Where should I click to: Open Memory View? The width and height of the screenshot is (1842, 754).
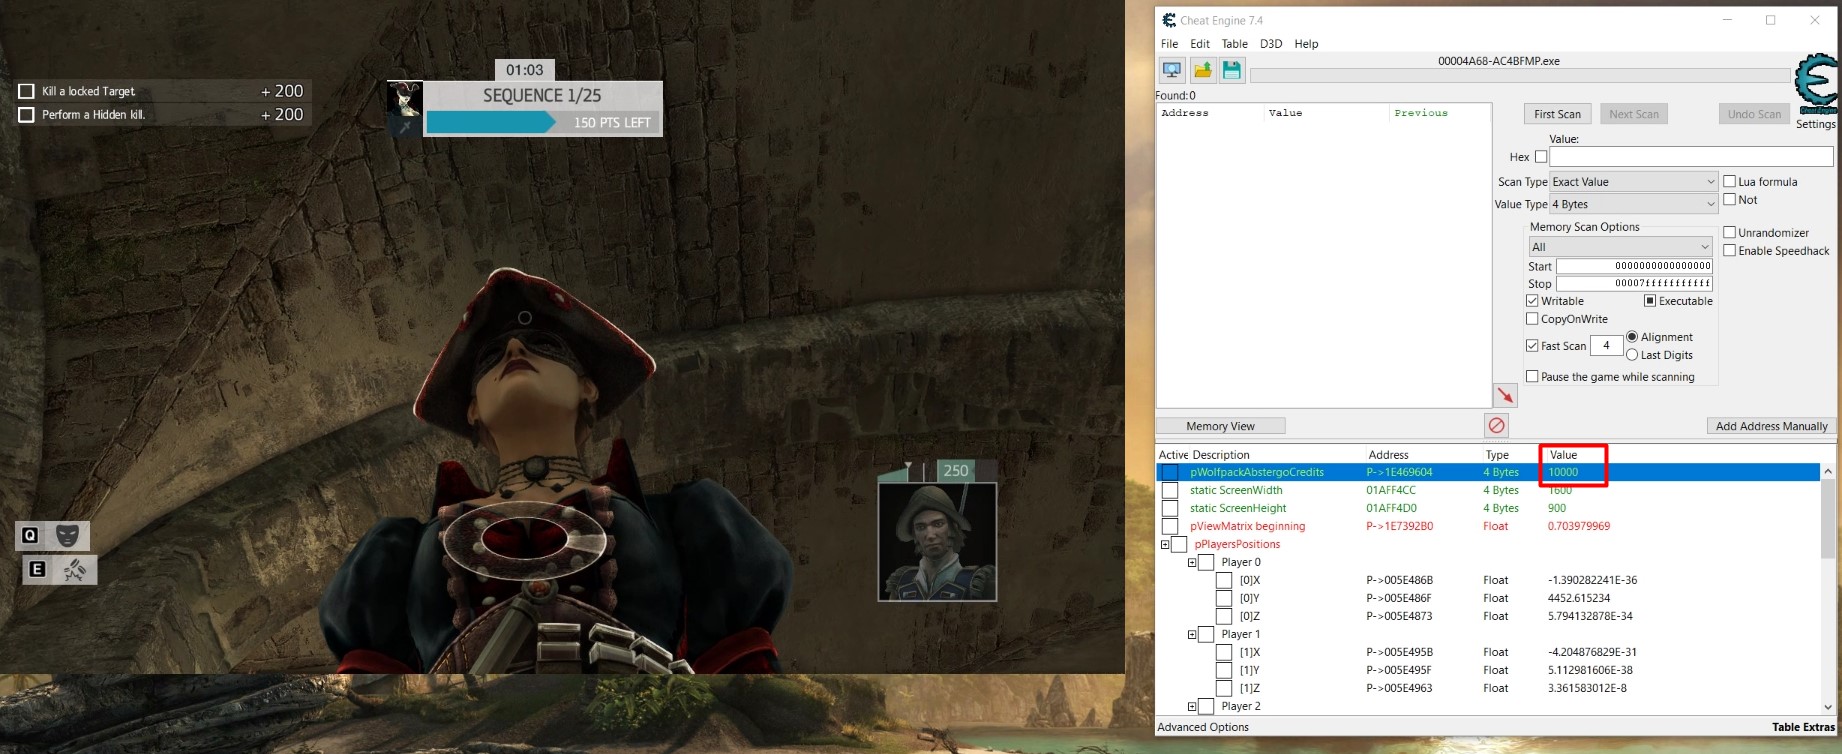[x=1220, y=426]
